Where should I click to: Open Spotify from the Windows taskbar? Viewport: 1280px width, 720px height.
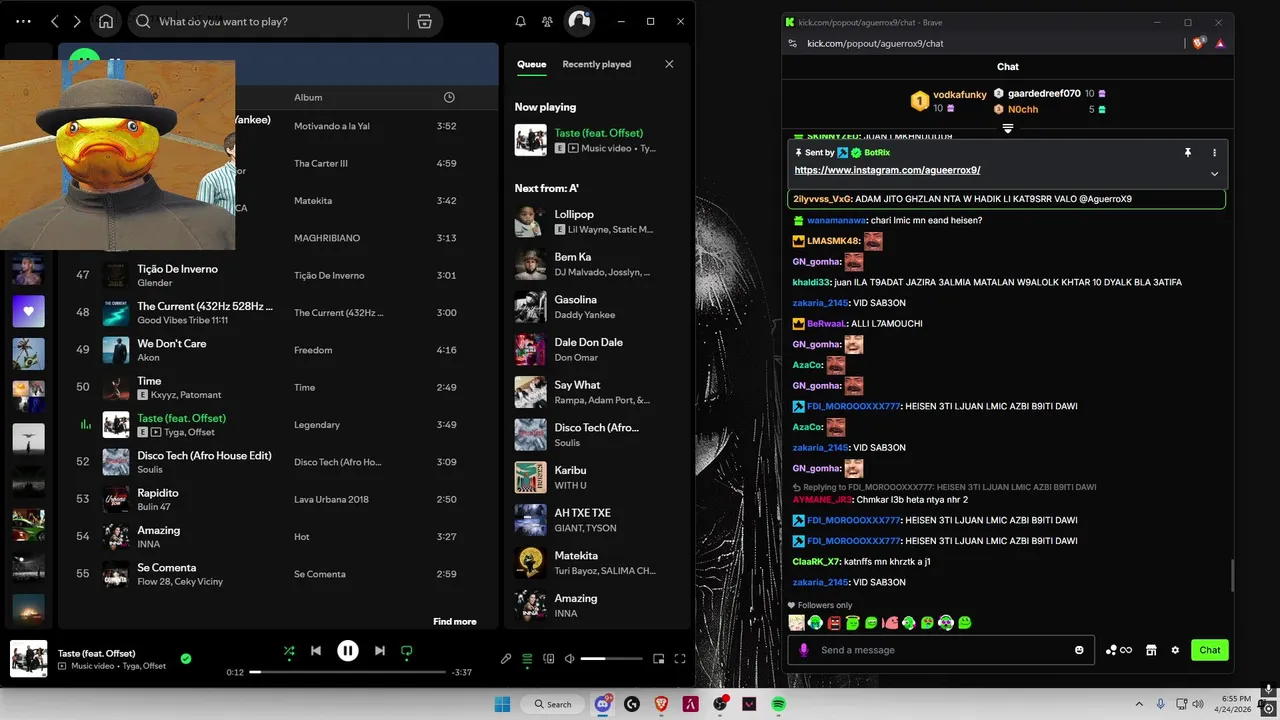tap(778, 704)
